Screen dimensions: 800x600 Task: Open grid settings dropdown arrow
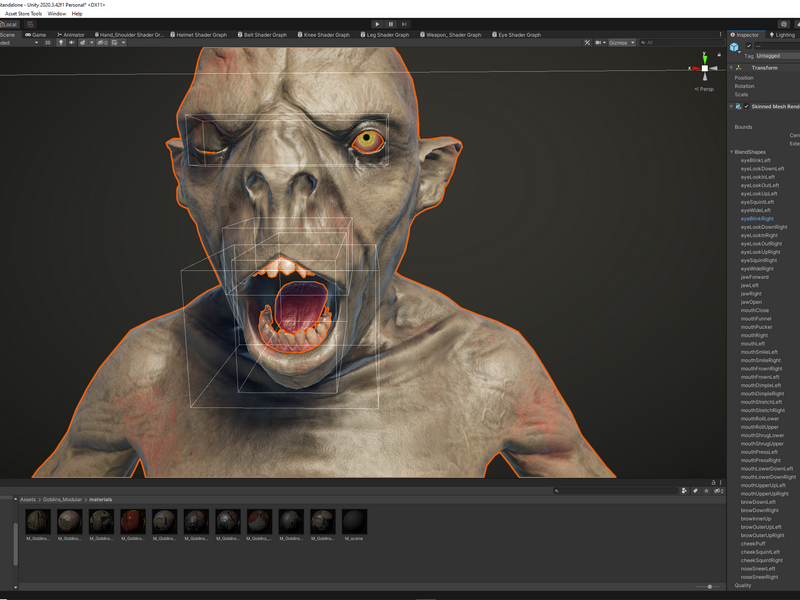pos(123,43)
